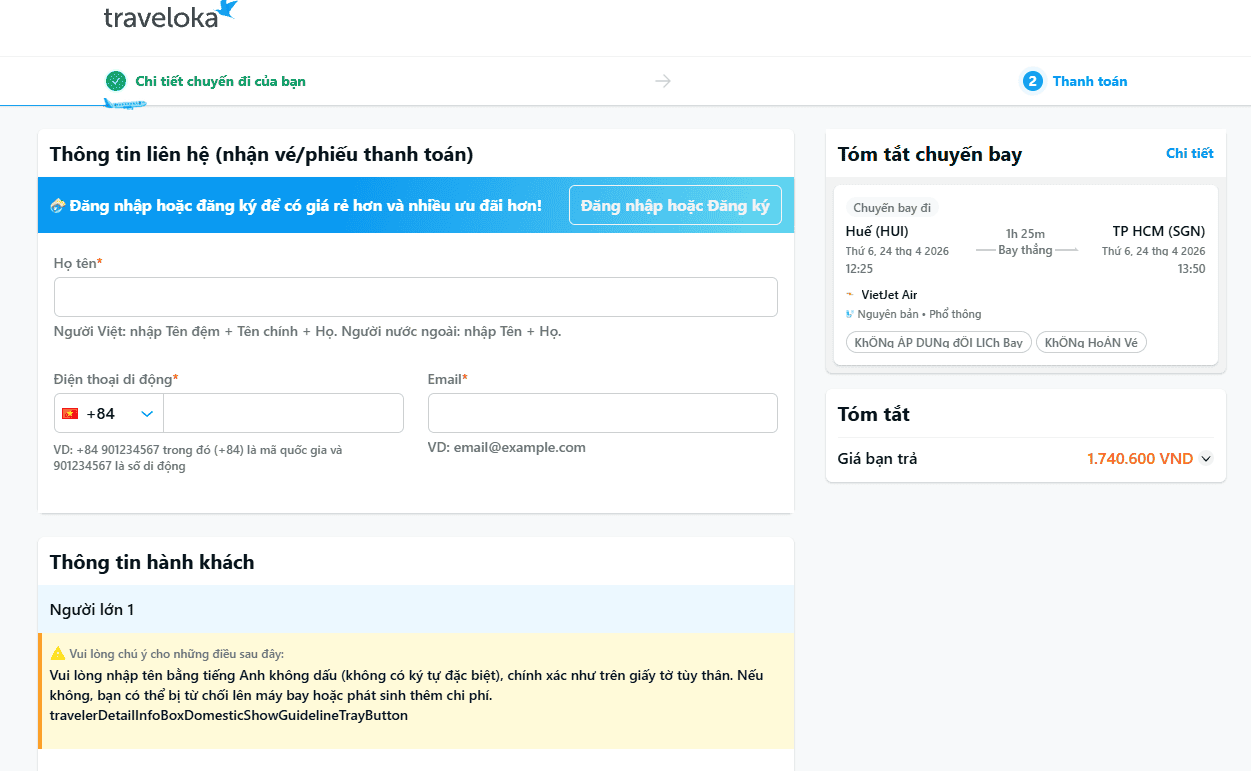This screenshot has height=771, width=1251.
Task: Select the Chi tiết chuyến đi của bạn step
Action: [x=220, y=81]
